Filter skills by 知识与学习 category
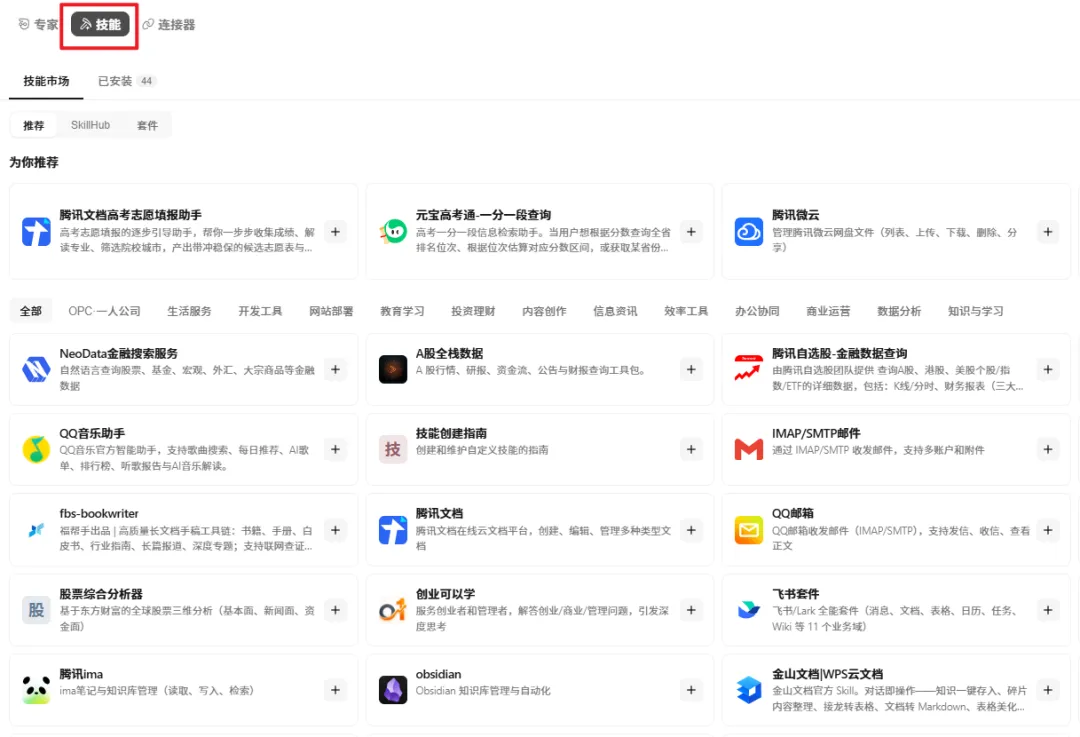Screen dimensions: 1080x737 pyautogui.click(x=975, y=311)
